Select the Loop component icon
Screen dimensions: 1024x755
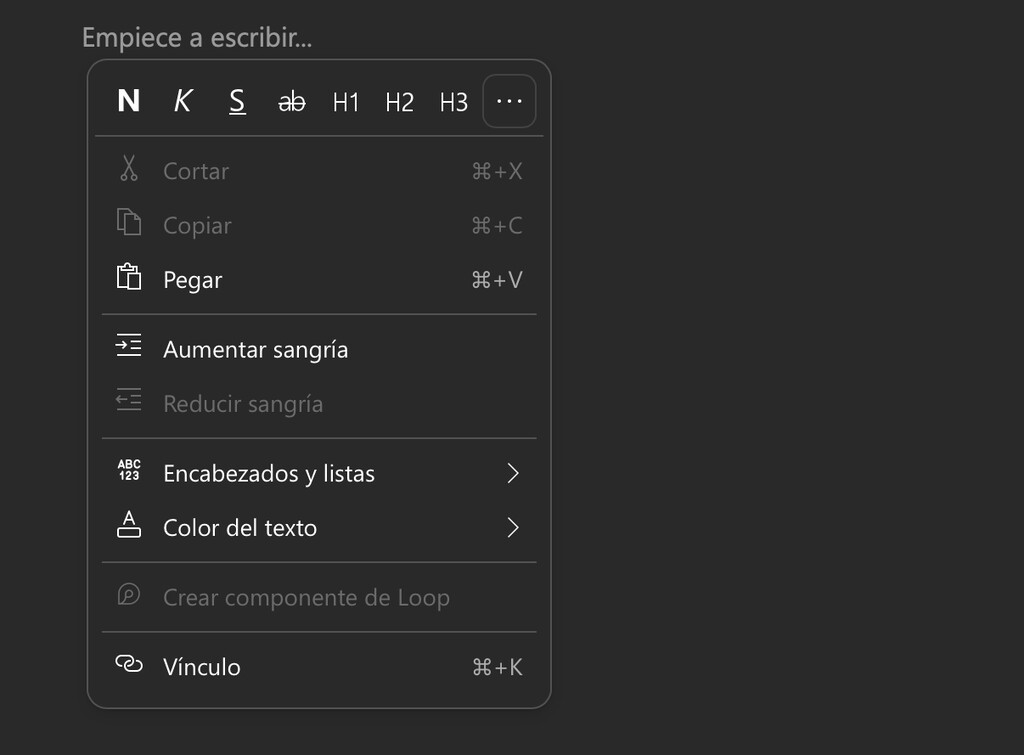coord(128,596)
